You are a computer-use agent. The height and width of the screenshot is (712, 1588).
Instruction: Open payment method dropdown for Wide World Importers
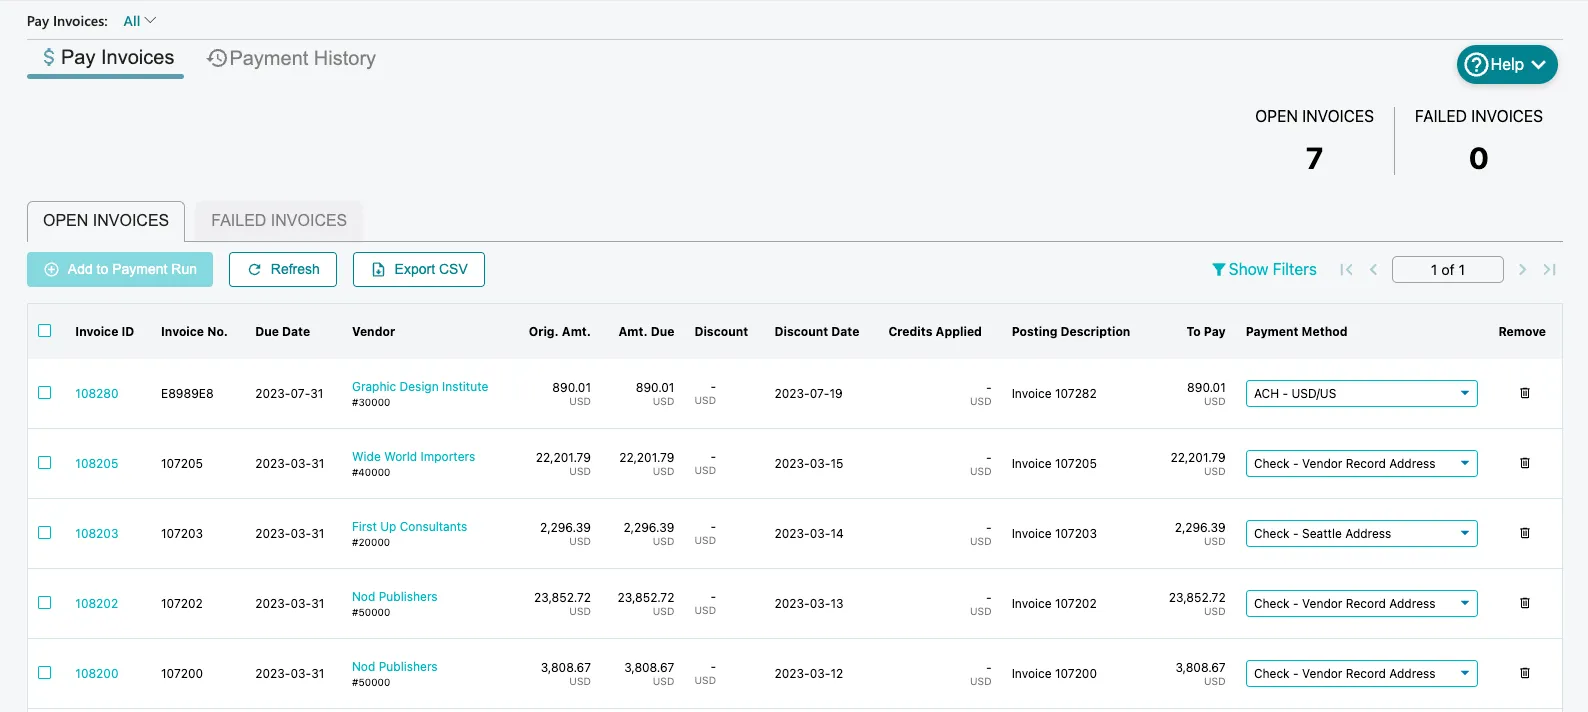click(1361, 463)
